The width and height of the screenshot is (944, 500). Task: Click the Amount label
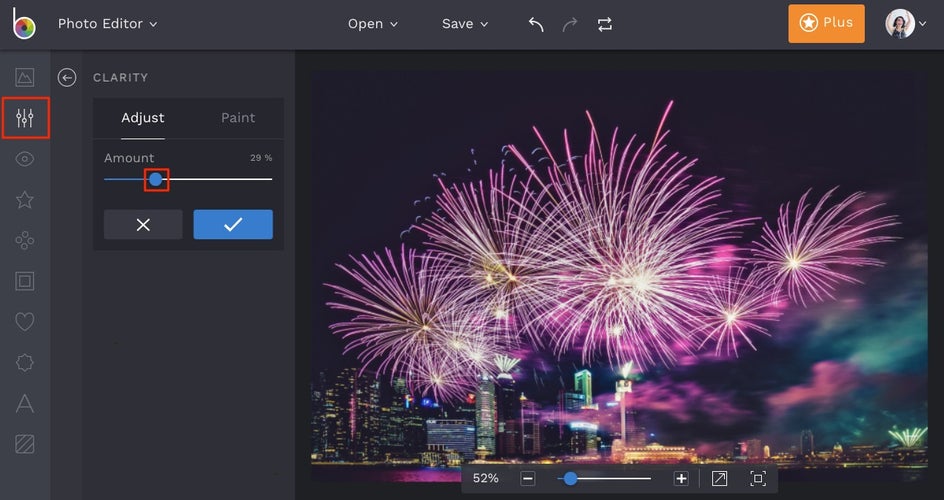tap(129, 158)
